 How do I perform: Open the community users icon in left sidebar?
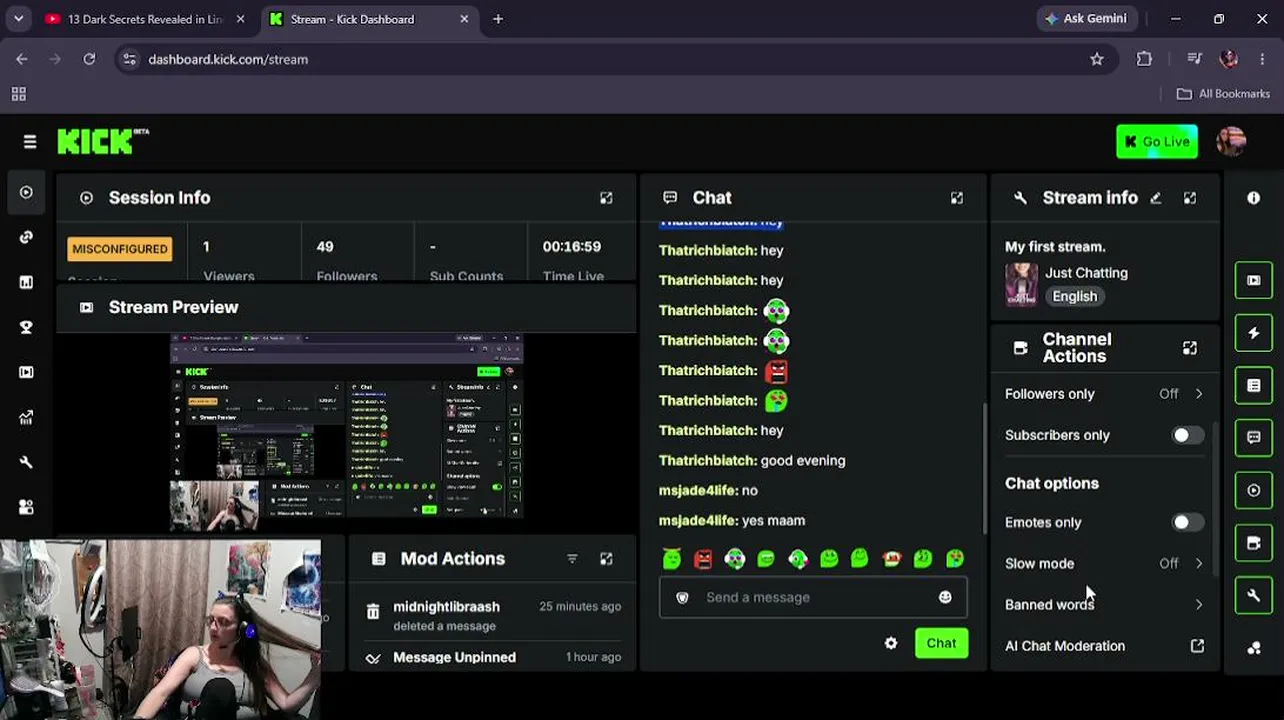point(26,507)
